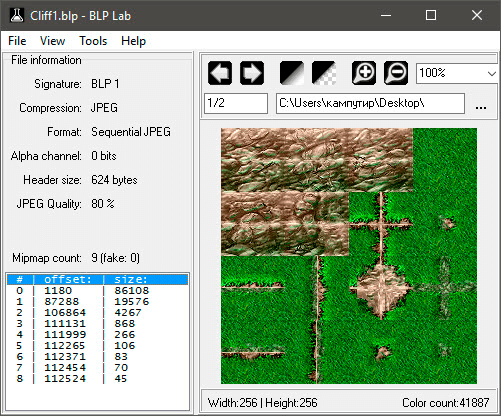
Task: Open the 100% zoom dropdown
Action: pyautogui.click(x=457, y=73)
